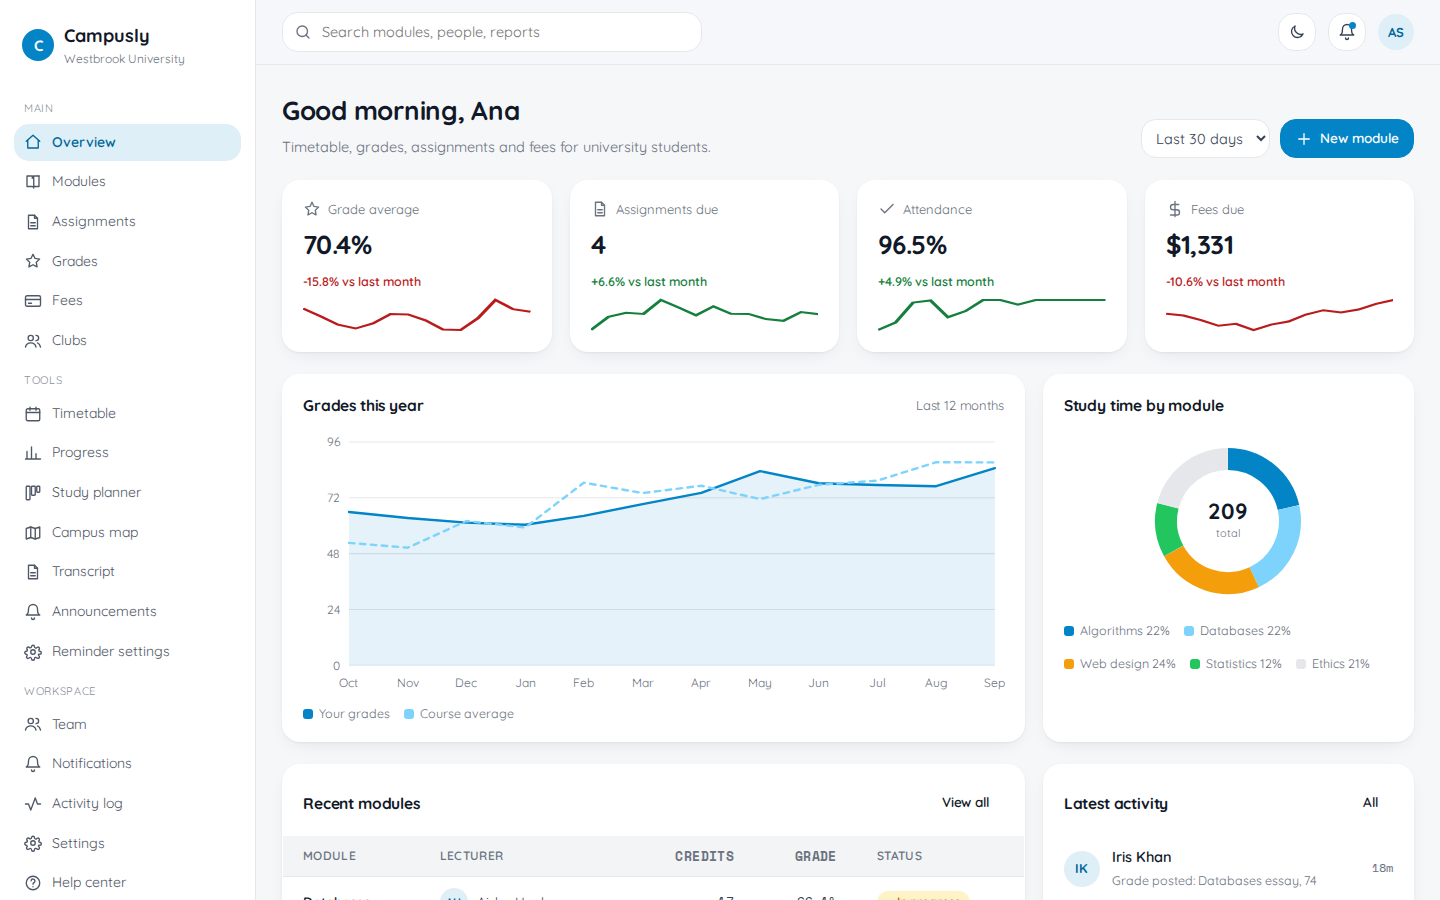Image resolution: width=1440 pixels, height=900 pixels.
Task: Click the STATUS column header
Action: (900, 857)
